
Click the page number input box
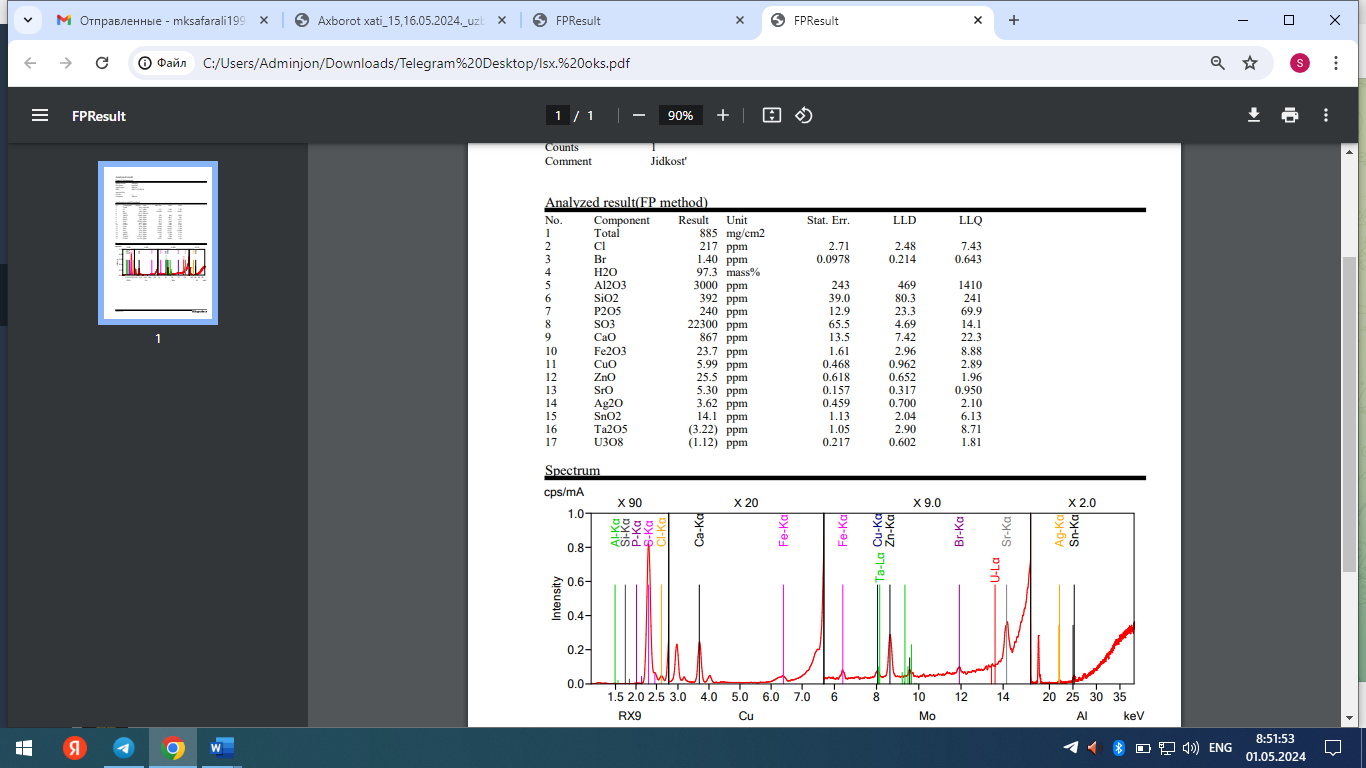558,115
